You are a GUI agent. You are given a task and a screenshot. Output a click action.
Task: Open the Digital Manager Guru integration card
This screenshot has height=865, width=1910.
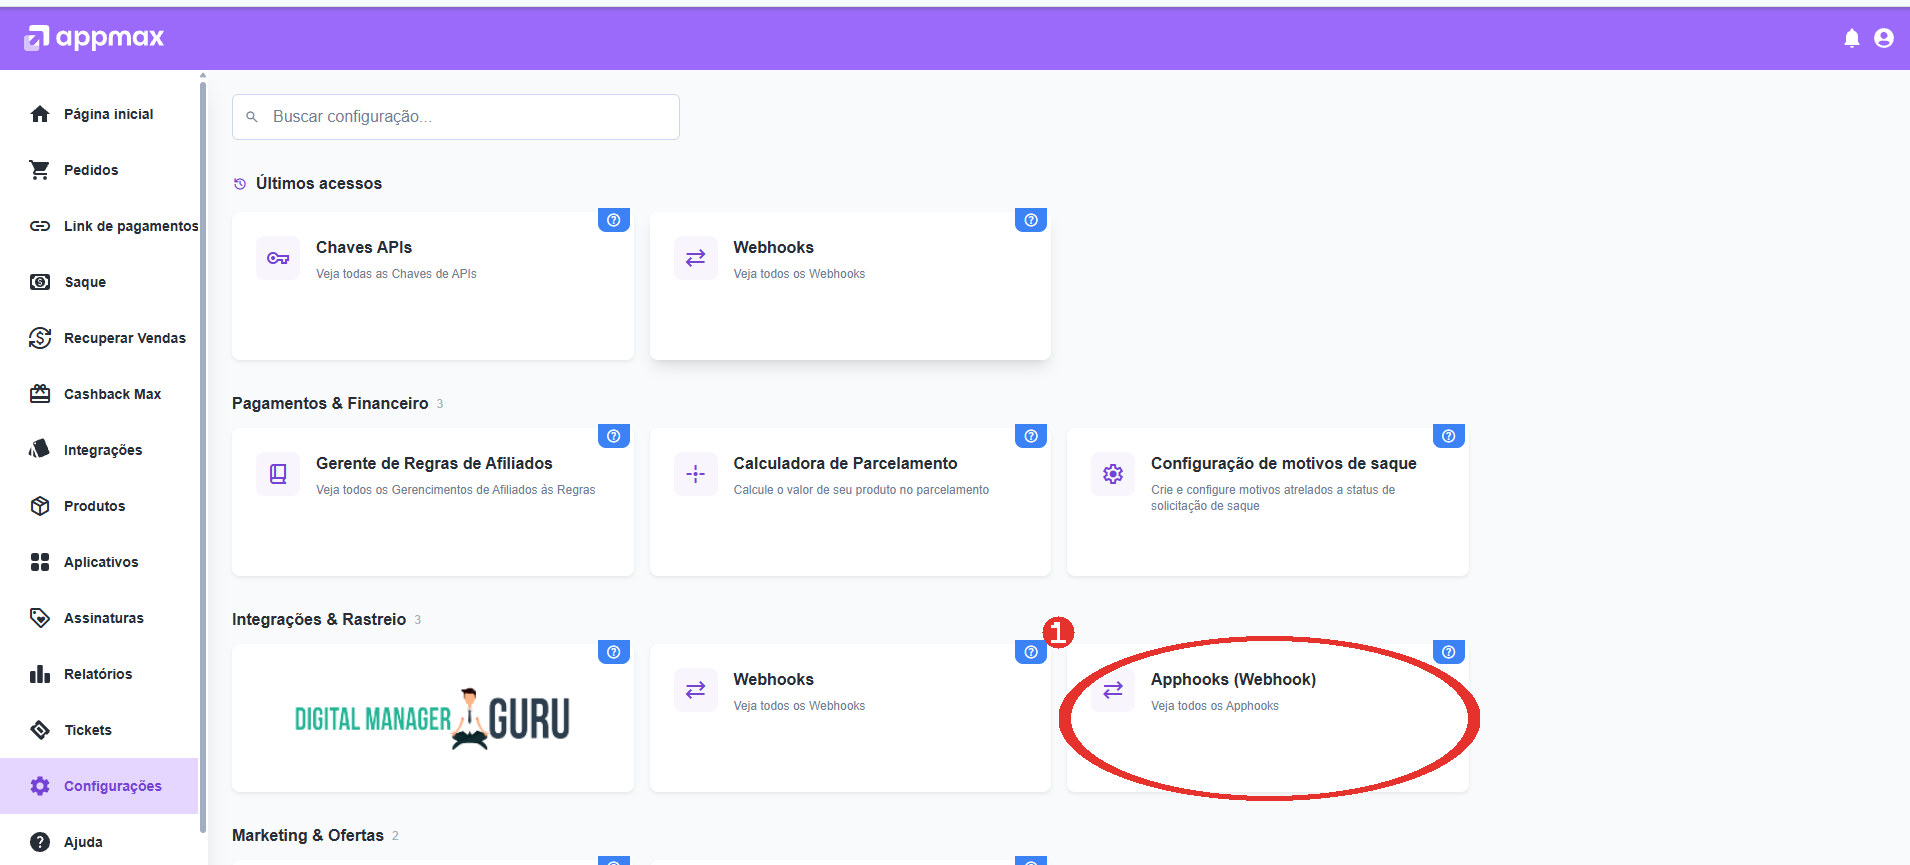433,718
